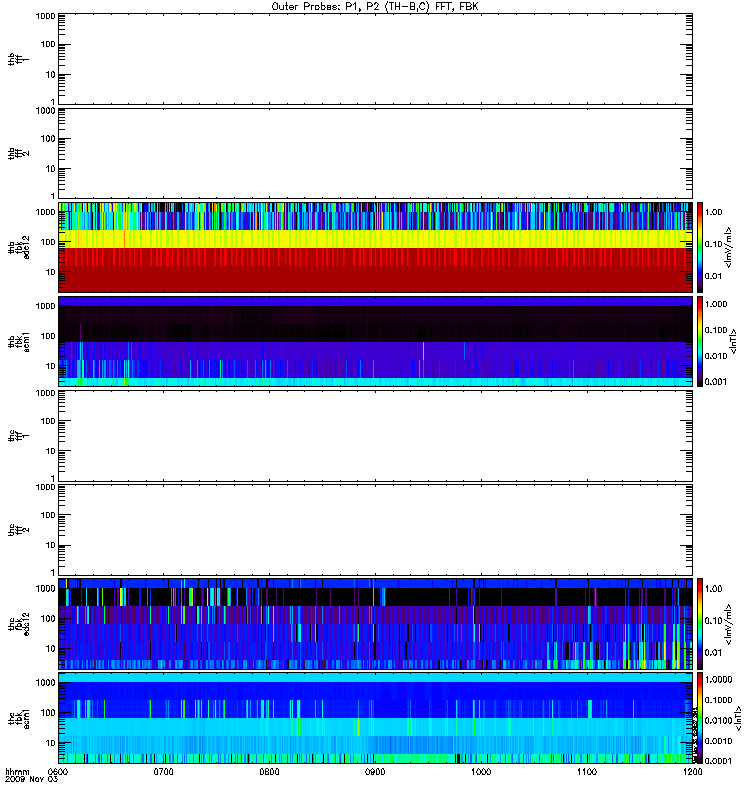Click the mV/m unit label beside thb edc12 color bar
Viewport: 750px width, 800px height.
[728, 247]
